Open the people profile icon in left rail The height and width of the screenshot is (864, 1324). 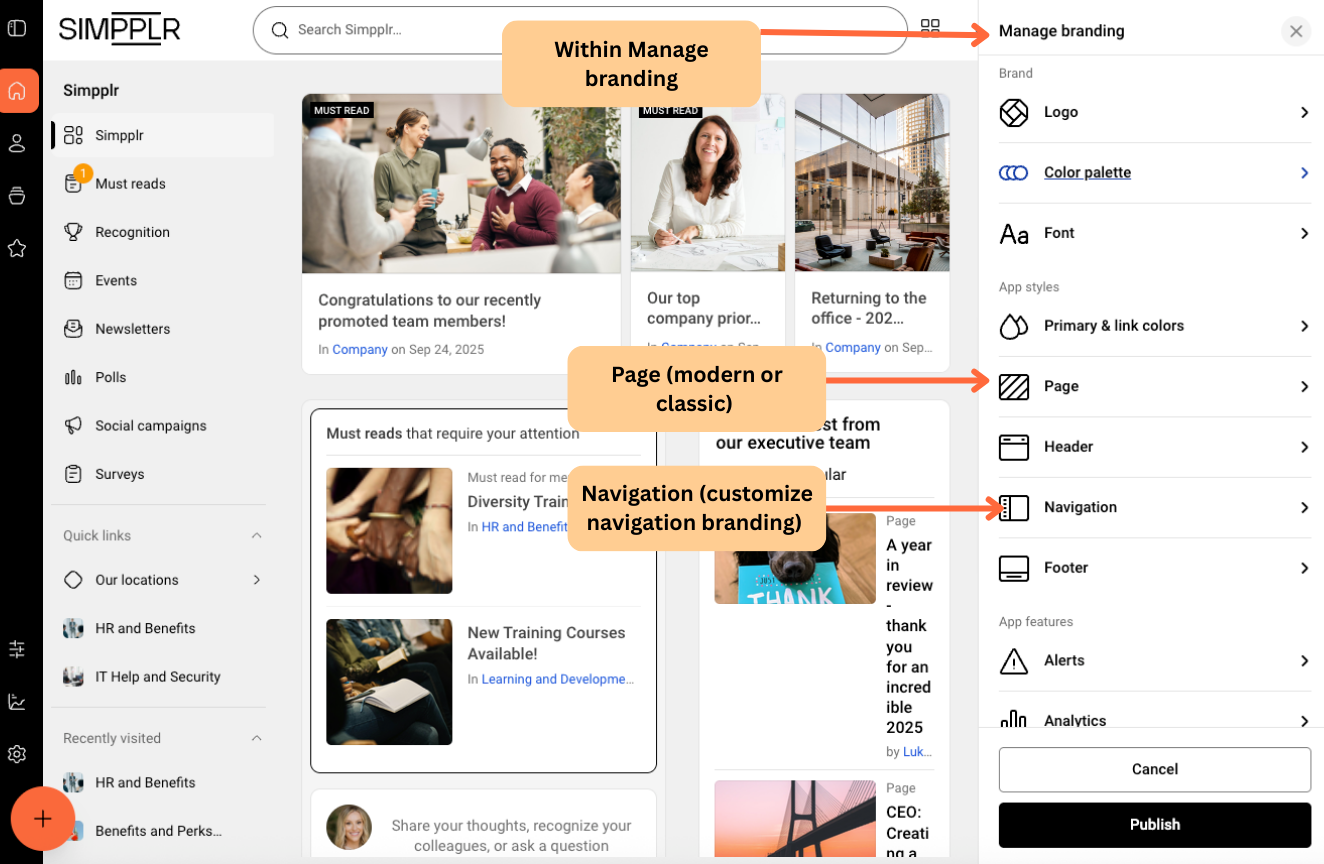click(17, 143)
